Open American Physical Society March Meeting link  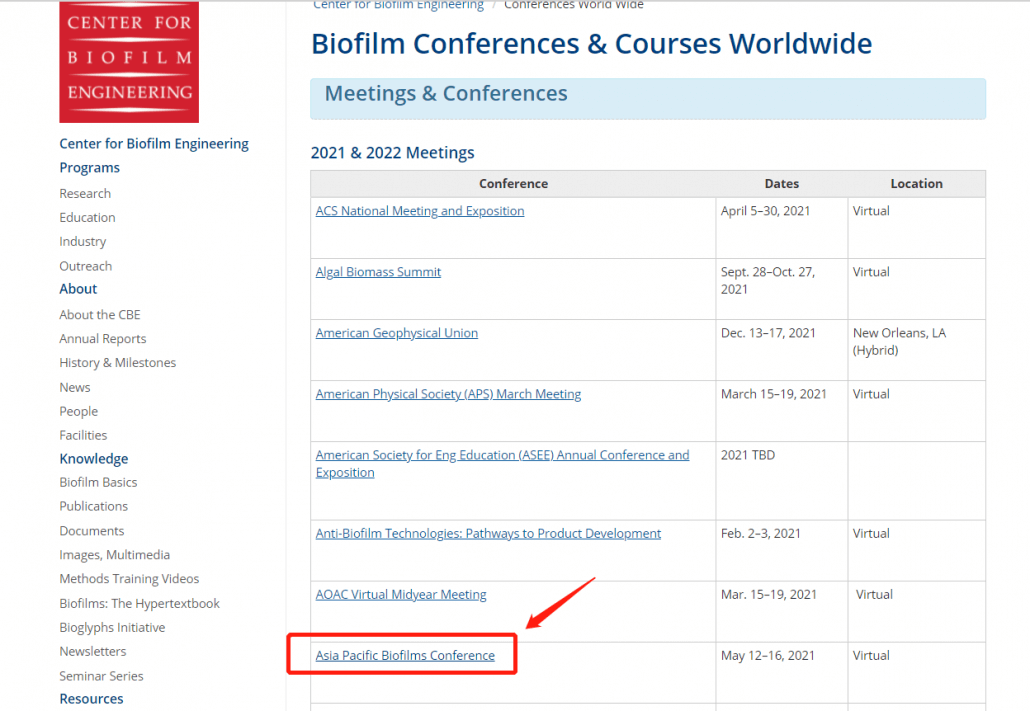448,394
